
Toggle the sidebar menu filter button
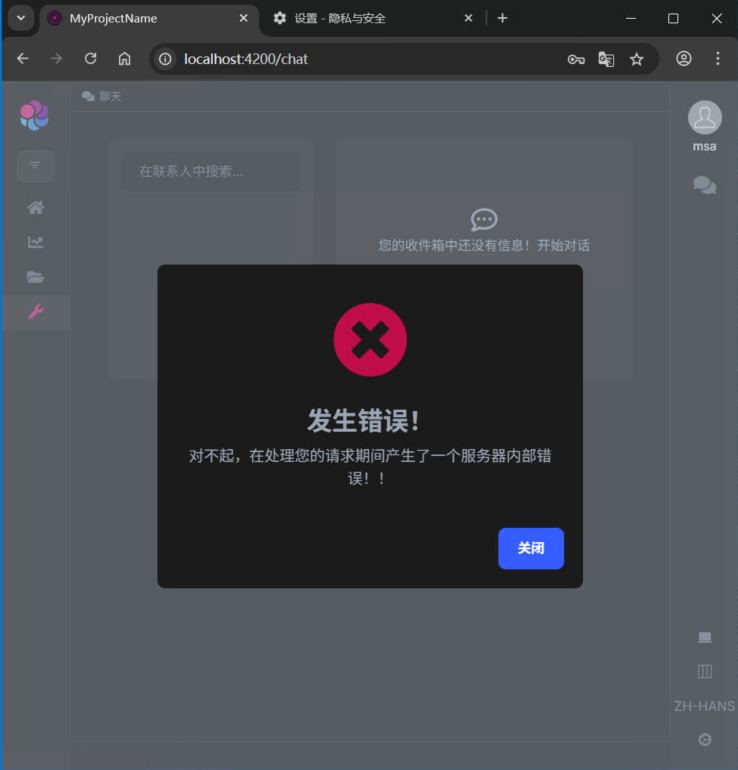[35, 165]
